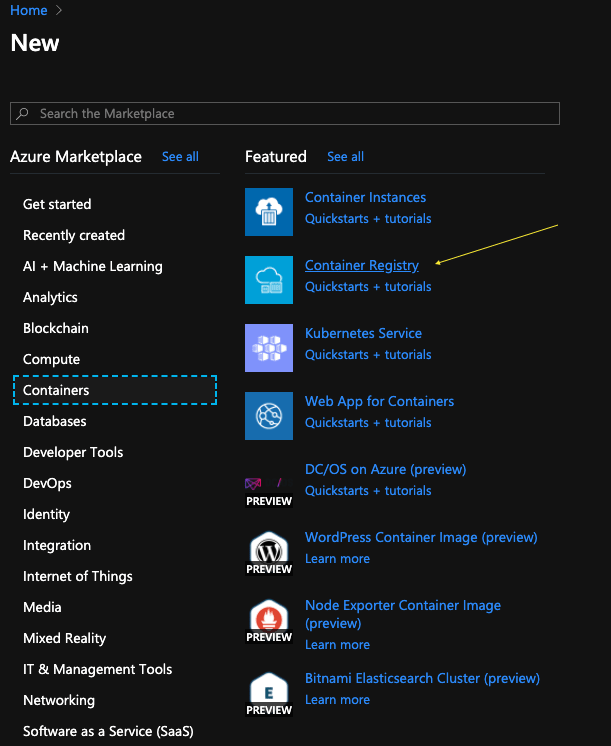
Task: Open the Container Instances icon
Action: (269, 212)
